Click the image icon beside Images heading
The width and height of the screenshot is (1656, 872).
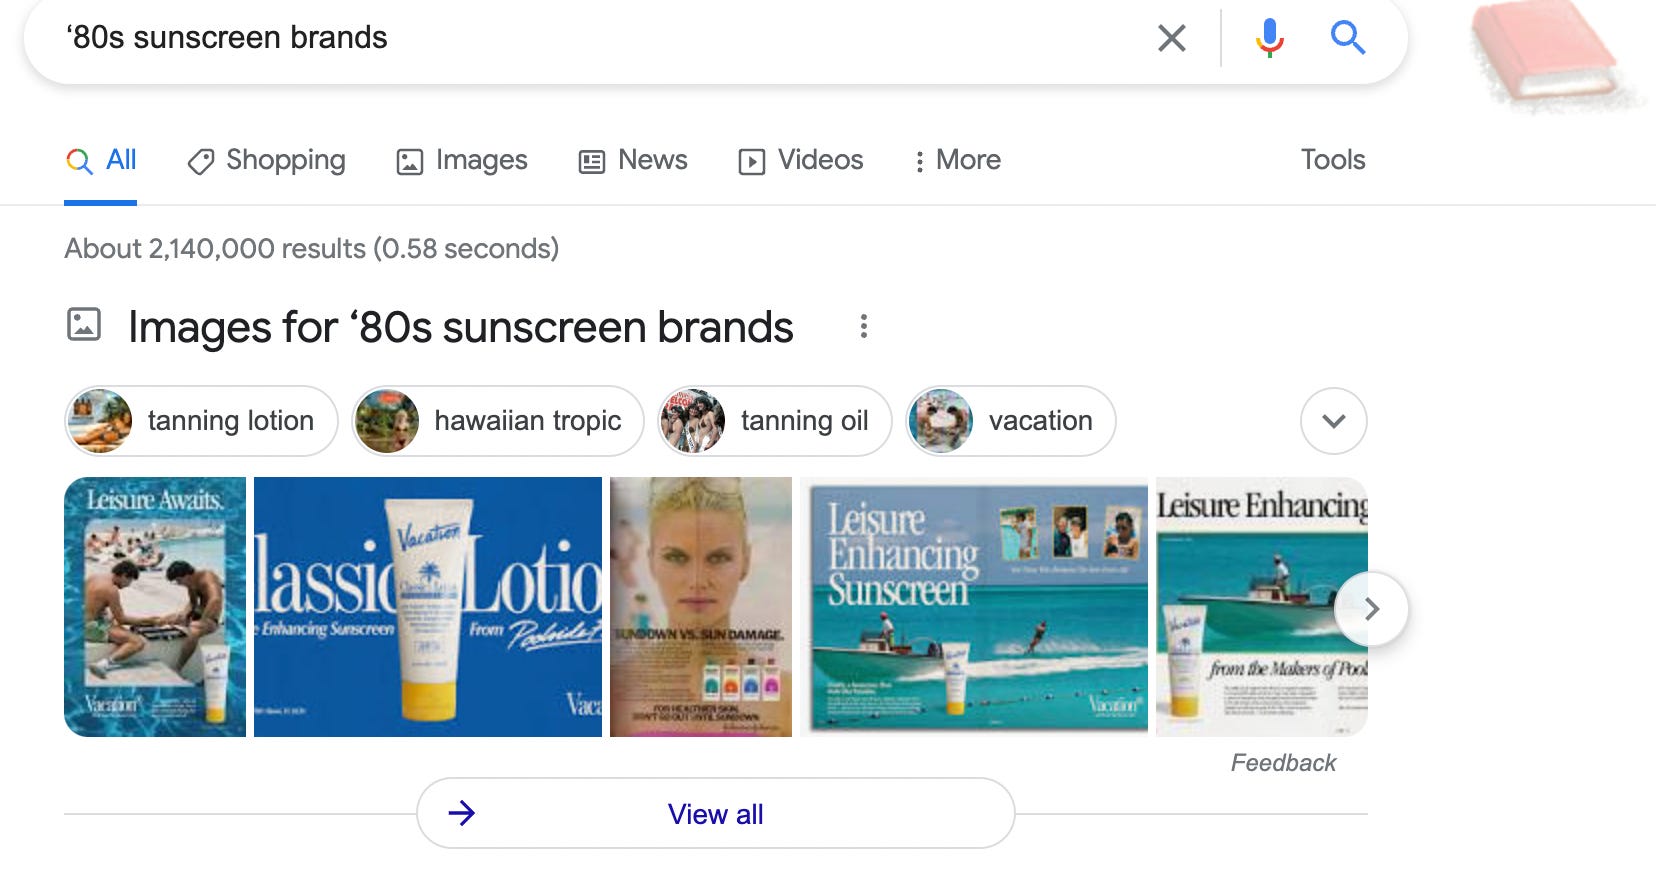pos(84,325)
